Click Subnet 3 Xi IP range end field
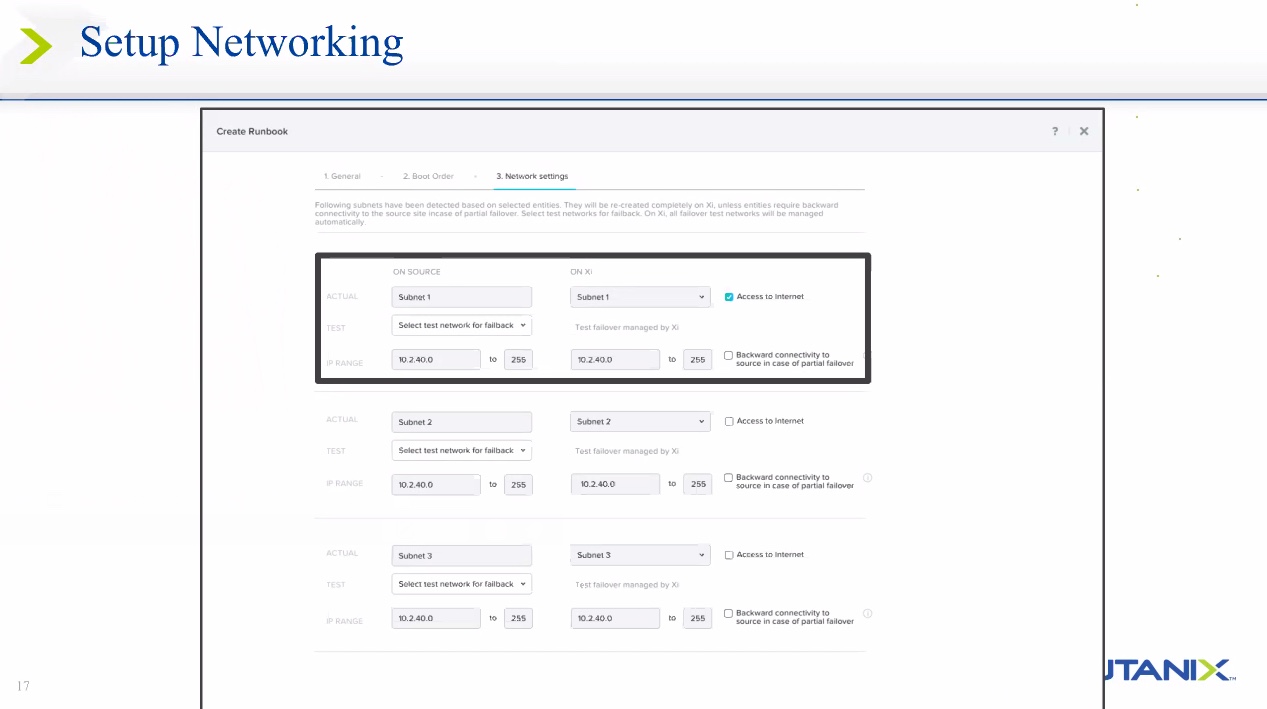The height and width of the screenshot is (709, 1267). point(697,618)
